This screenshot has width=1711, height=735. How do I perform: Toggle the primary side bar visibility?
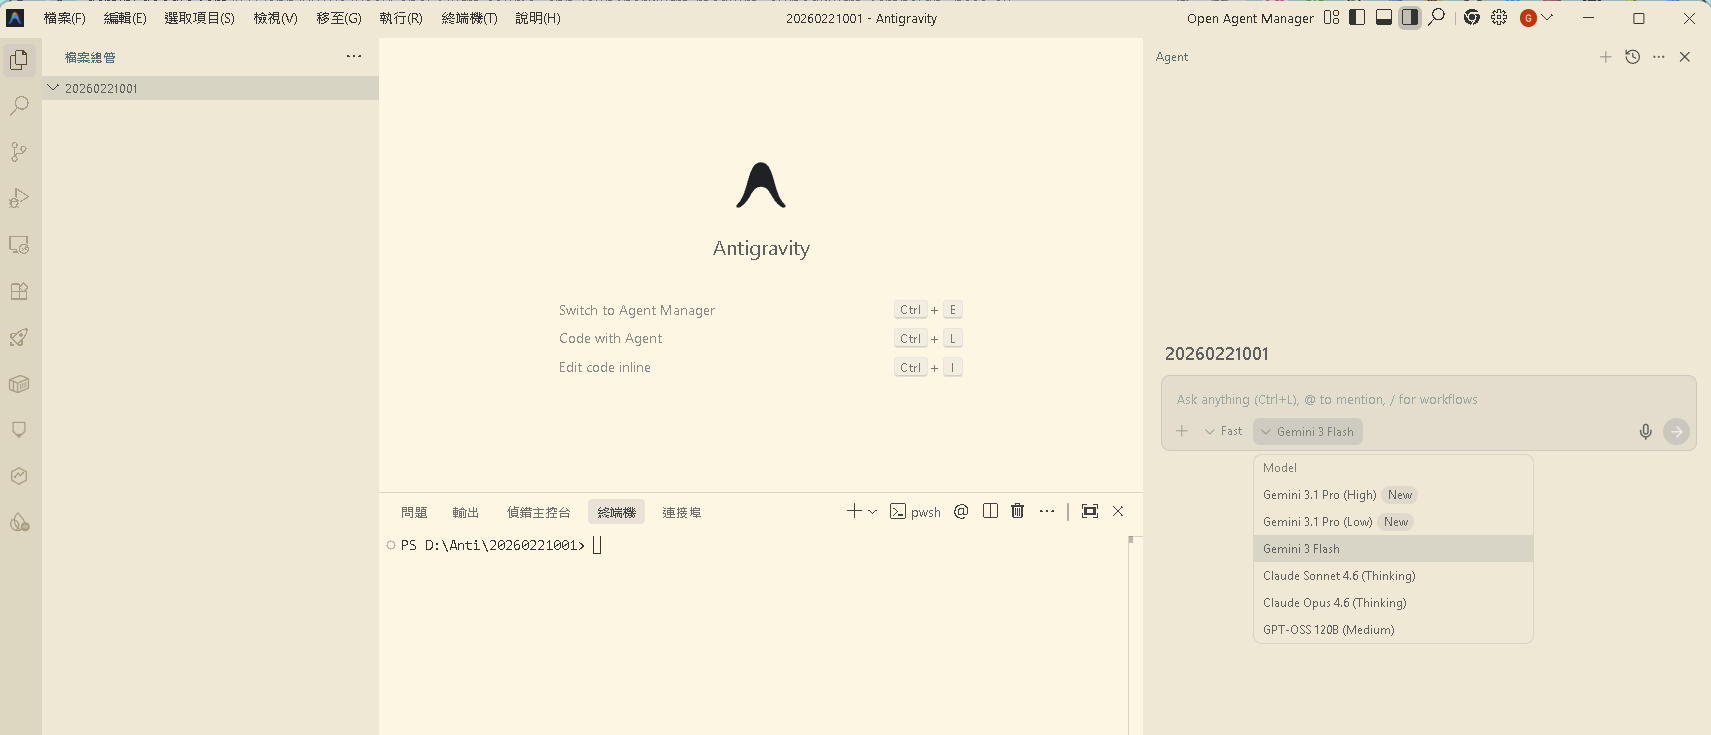tap(1357, 17)
